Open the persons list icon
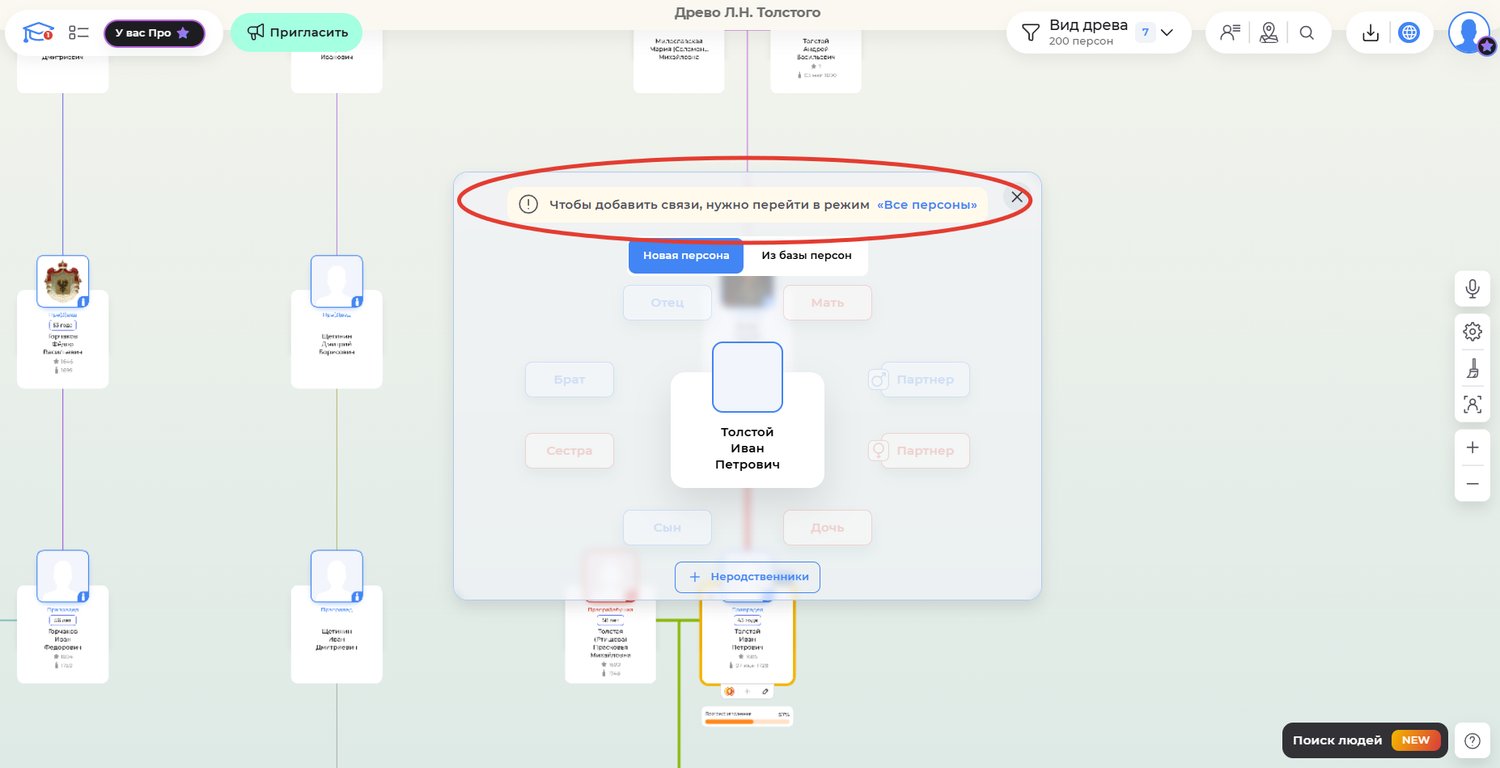The height and width of the screenshot is (768, 1500). coord(1229,32)
